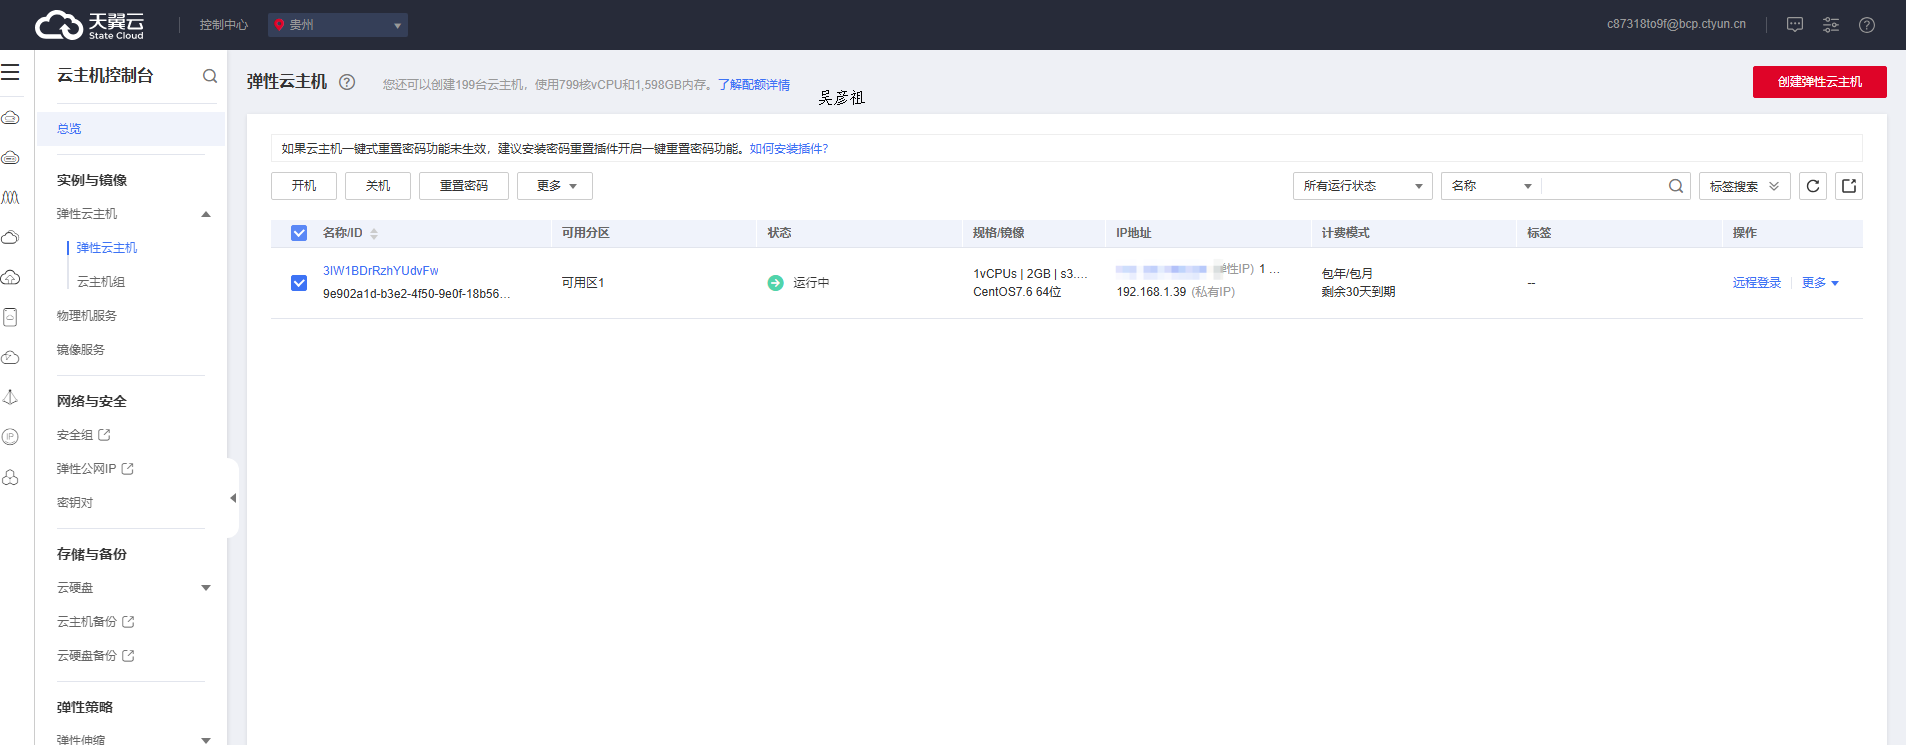Click the private IP 192.168.1.39 text
This screenshot has height=745, width=1906.
[1151, 292]
